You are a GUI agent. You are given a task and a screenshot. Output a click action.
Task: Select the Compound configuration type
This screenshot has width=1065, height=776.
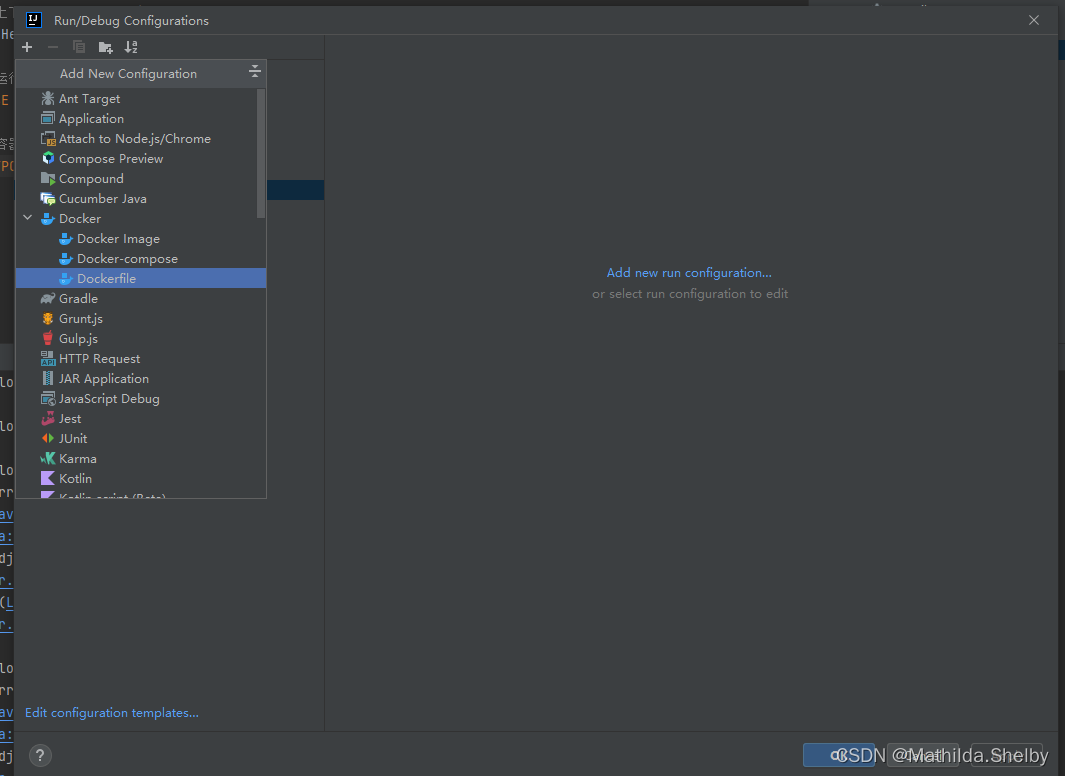click(141, 179)
